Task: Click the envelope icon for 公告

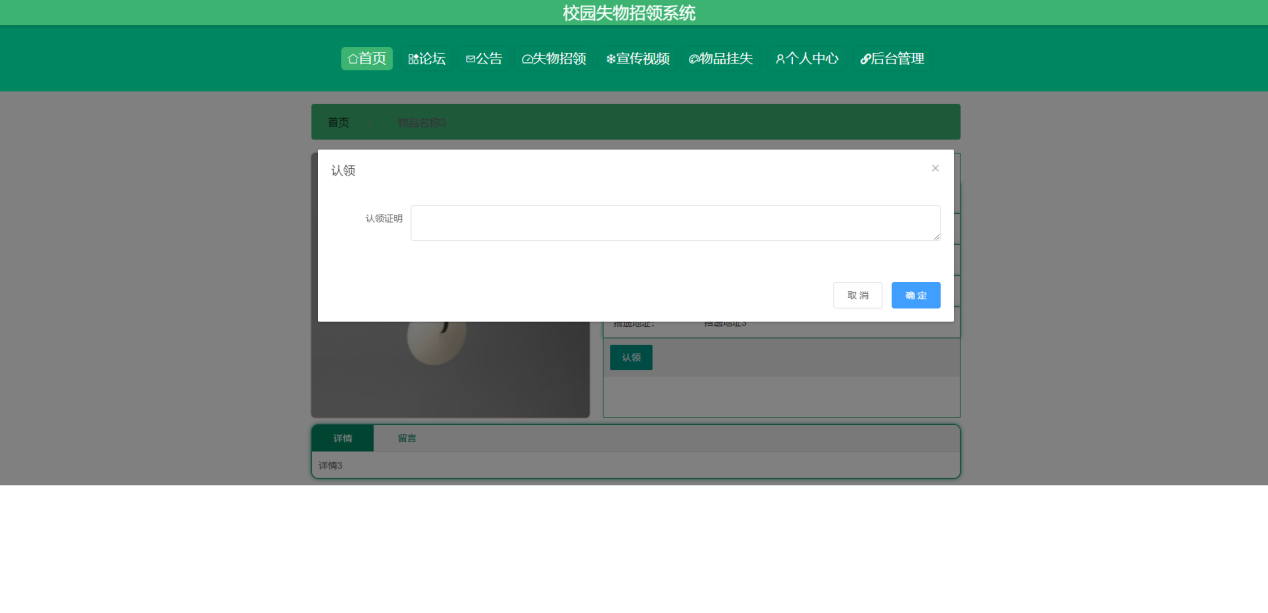Action: pyautogui.click(x=470, y=59)
